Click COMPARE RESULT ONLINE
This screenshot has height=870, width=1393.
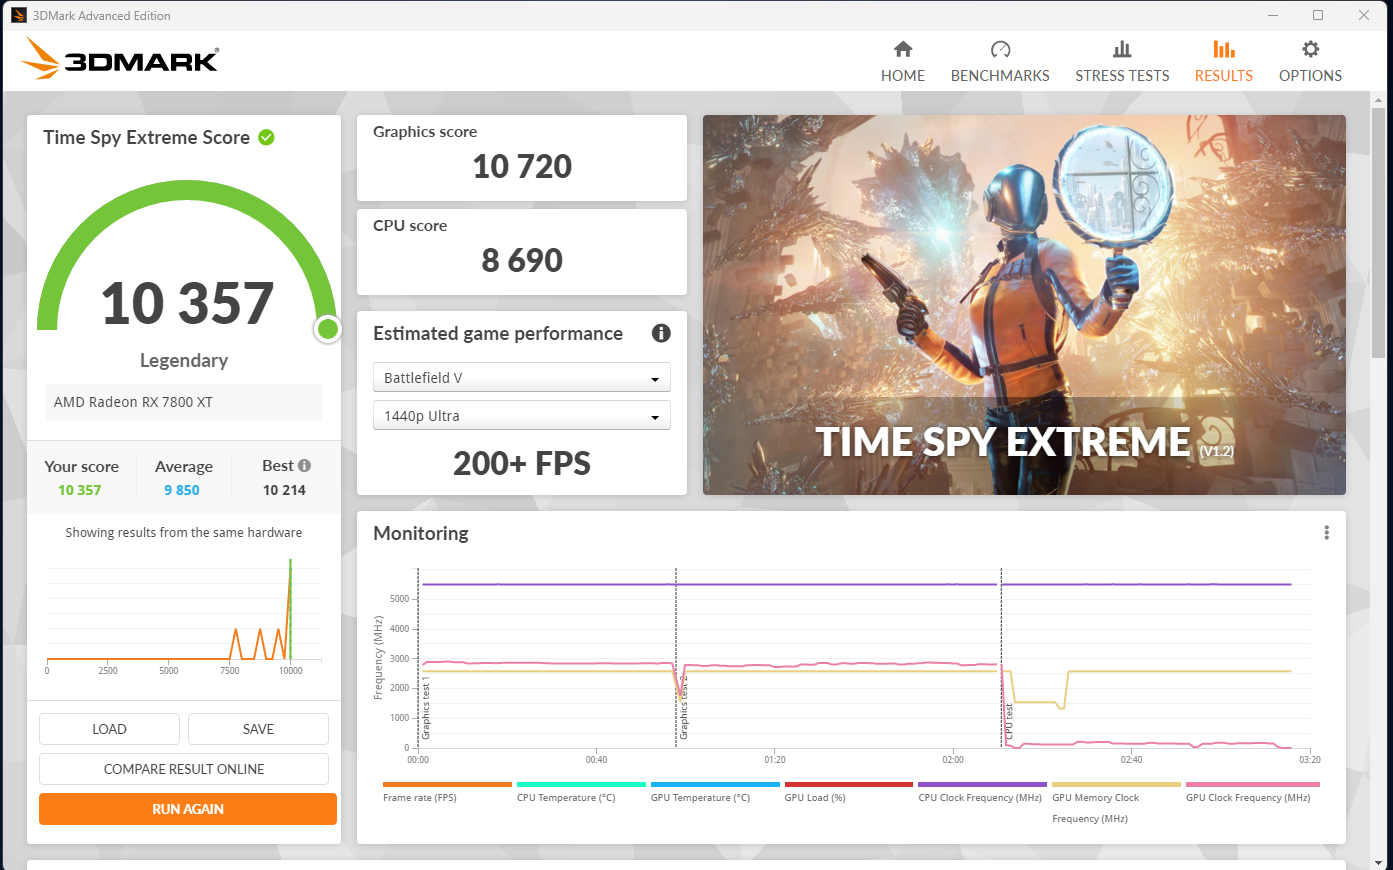(x=184, y=769)
